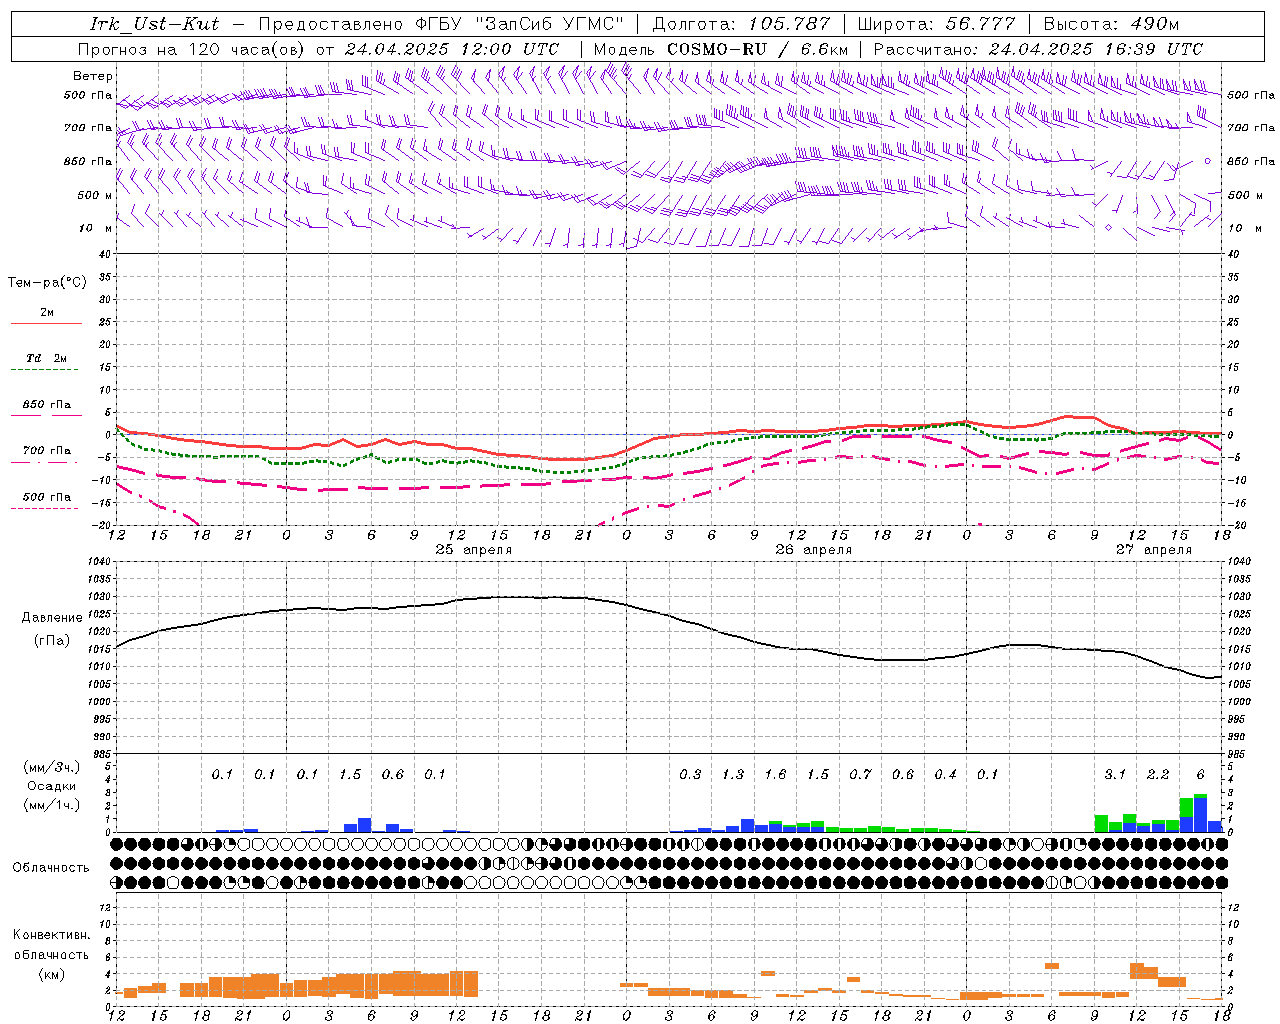Click the Осадки precipitation label
This screenshot has height=1024, width=1280.
coord(52,786)
